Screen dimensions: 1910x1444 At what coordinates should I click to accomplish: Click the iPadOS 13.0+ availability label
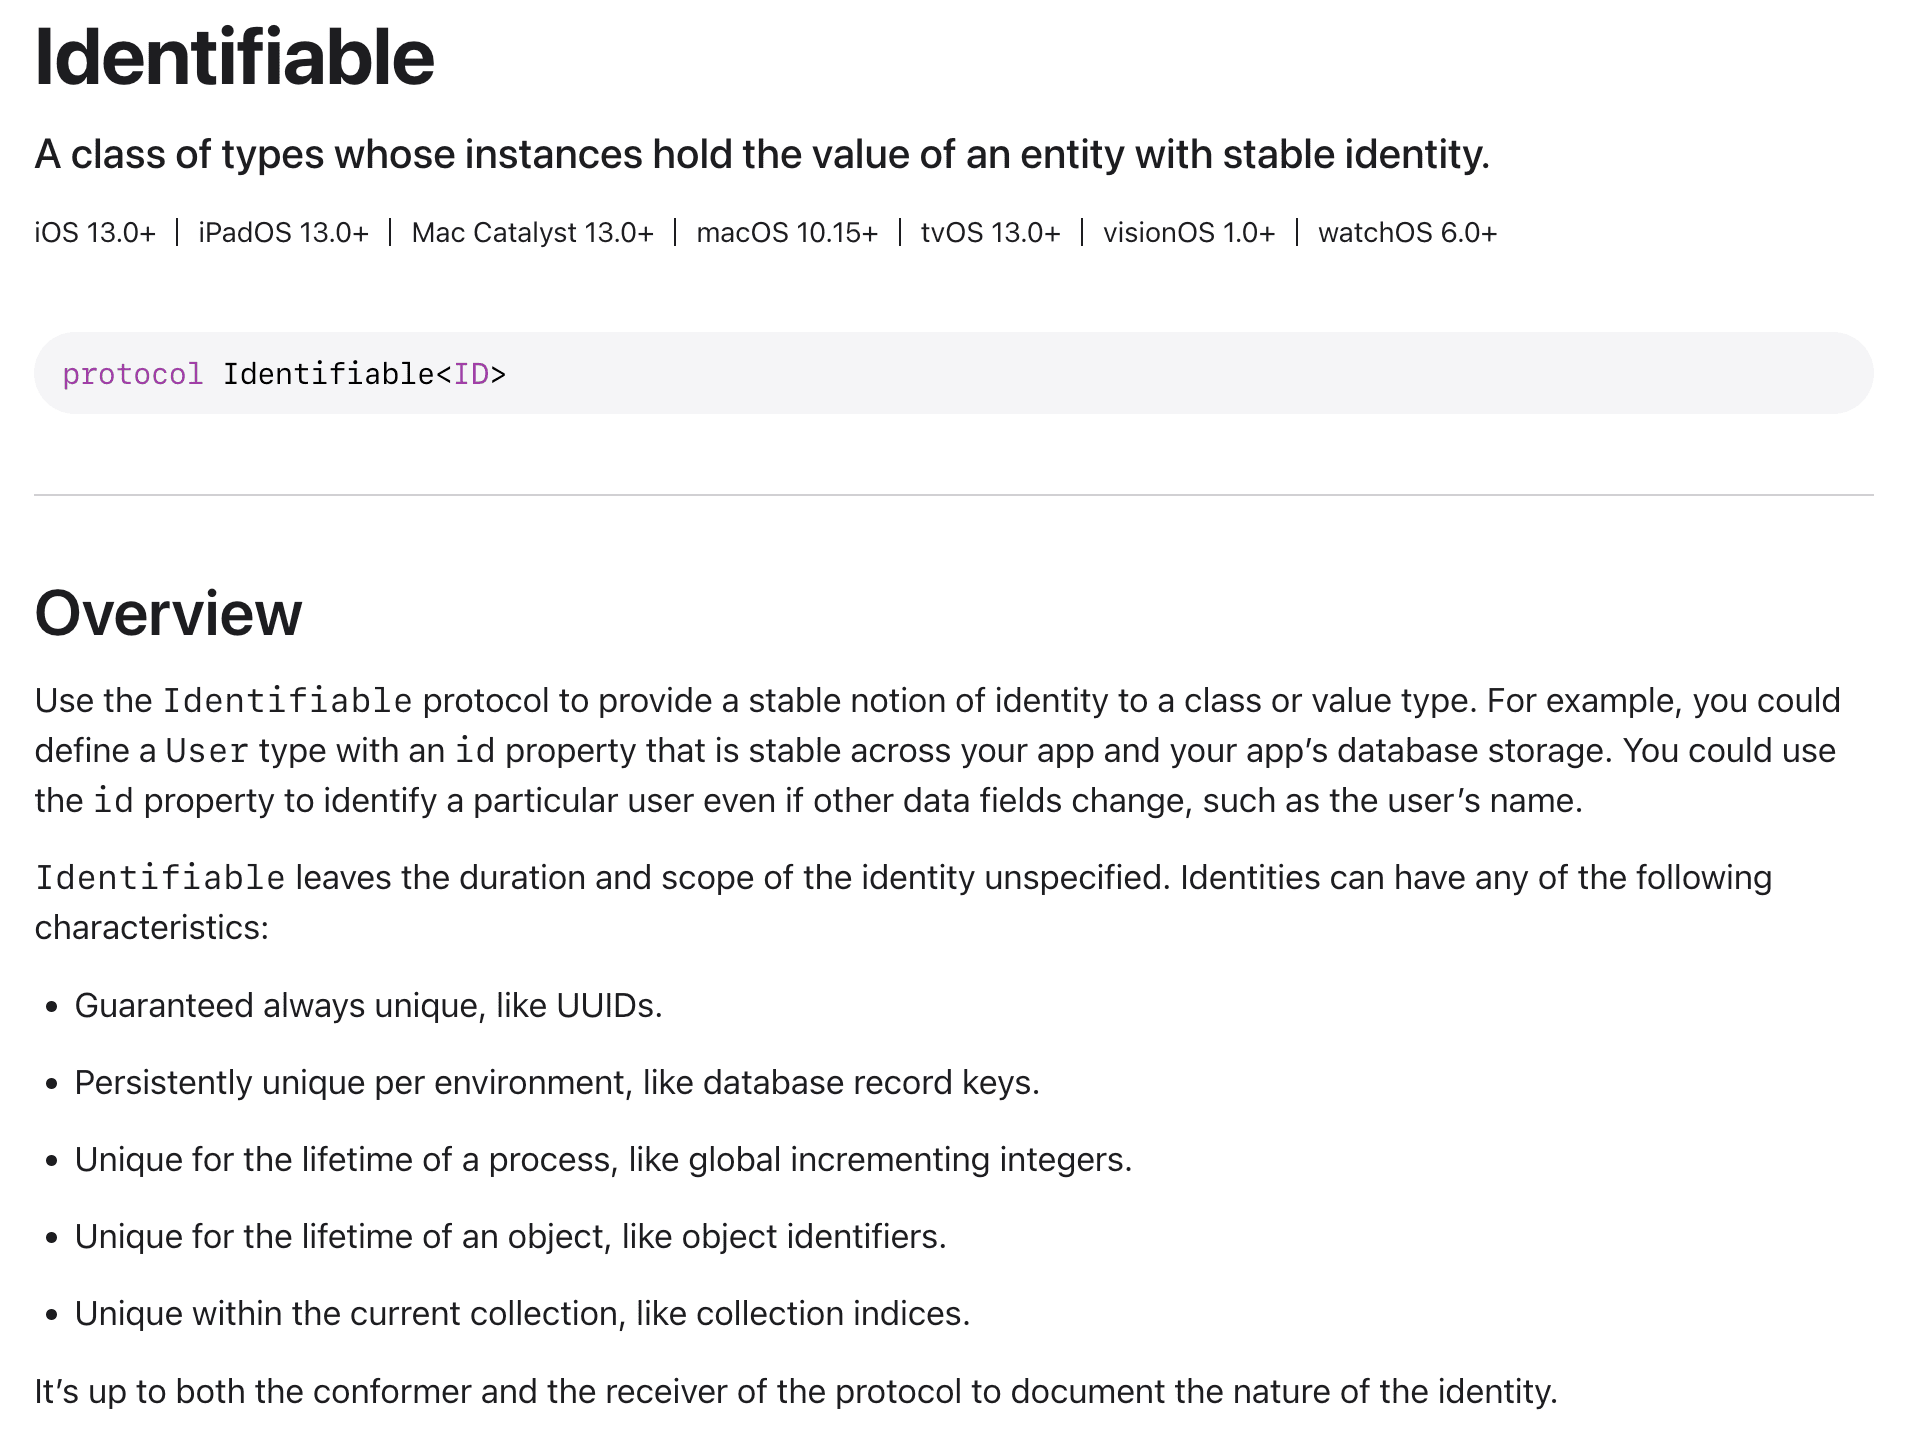click(284, 233)
